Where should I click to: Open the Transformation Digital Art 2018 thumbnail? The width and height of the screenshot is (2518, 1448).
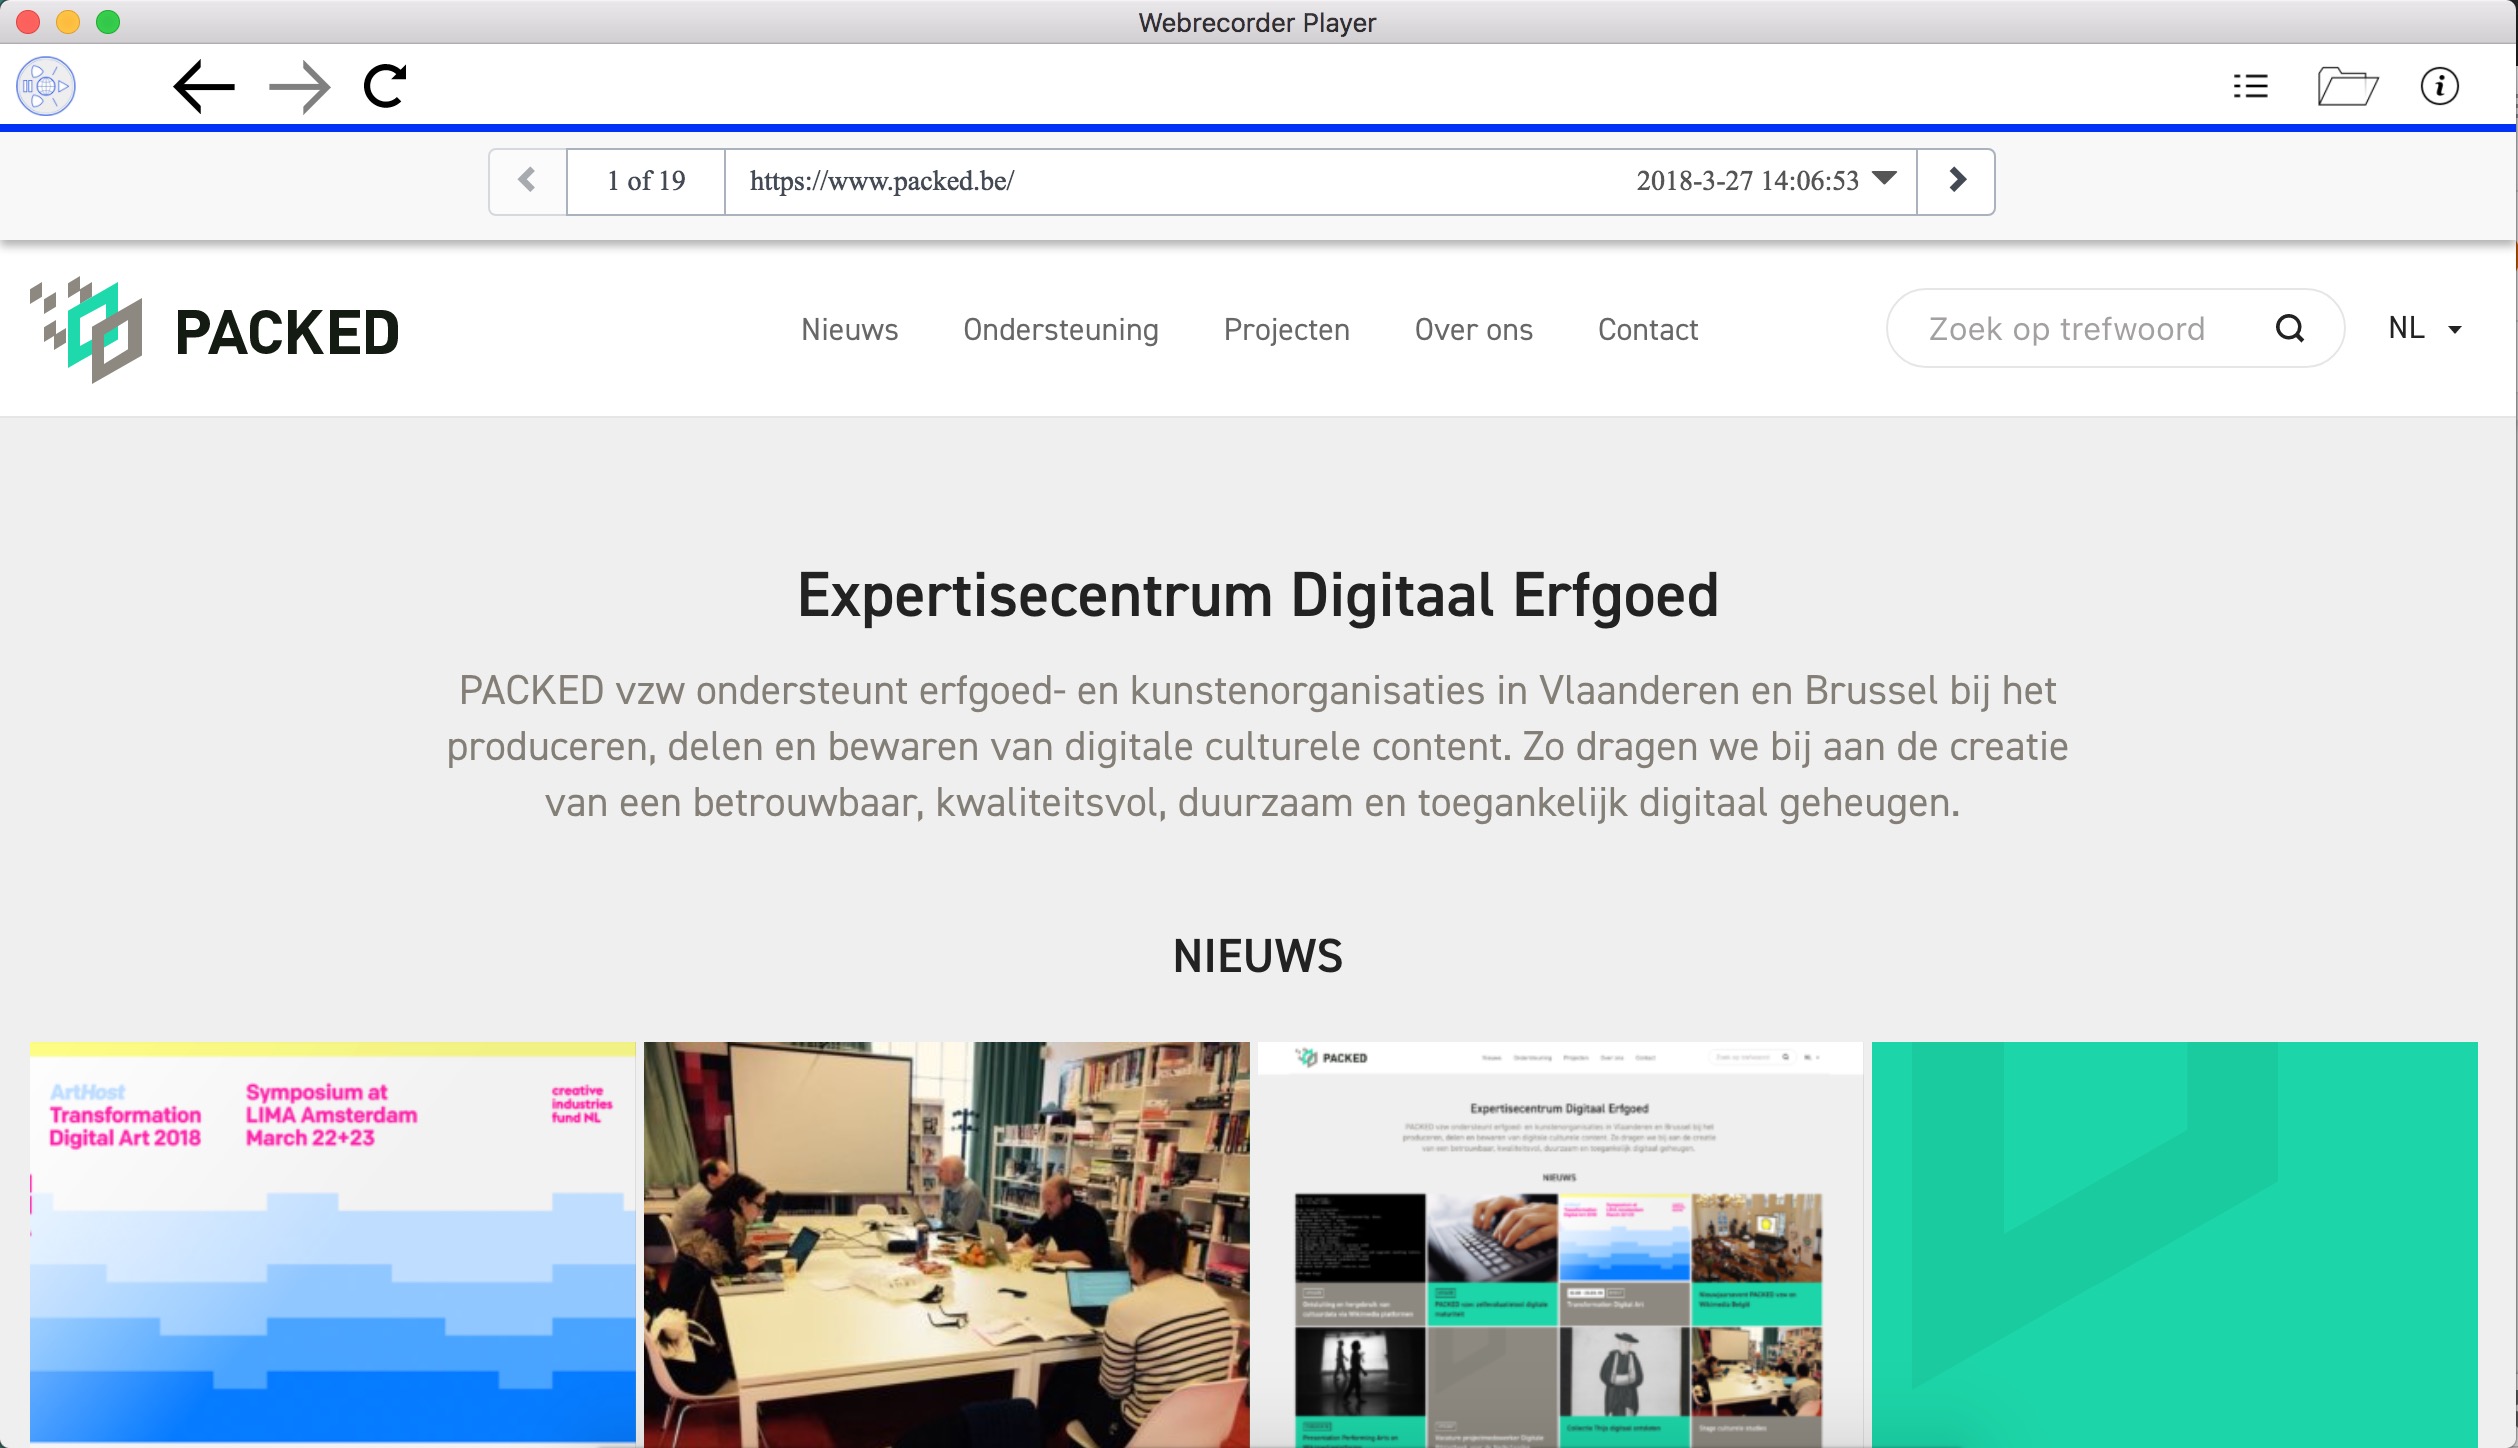[332, 1242]
